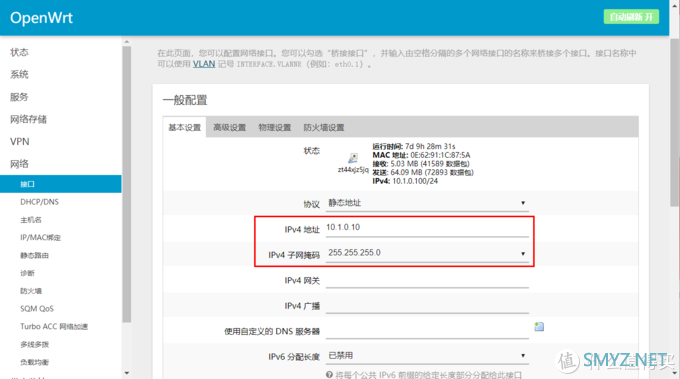The height and width of the screenshot is (379, 680).
Task: Click the 一般配置 section heading
Action: (x=185, y=100)
